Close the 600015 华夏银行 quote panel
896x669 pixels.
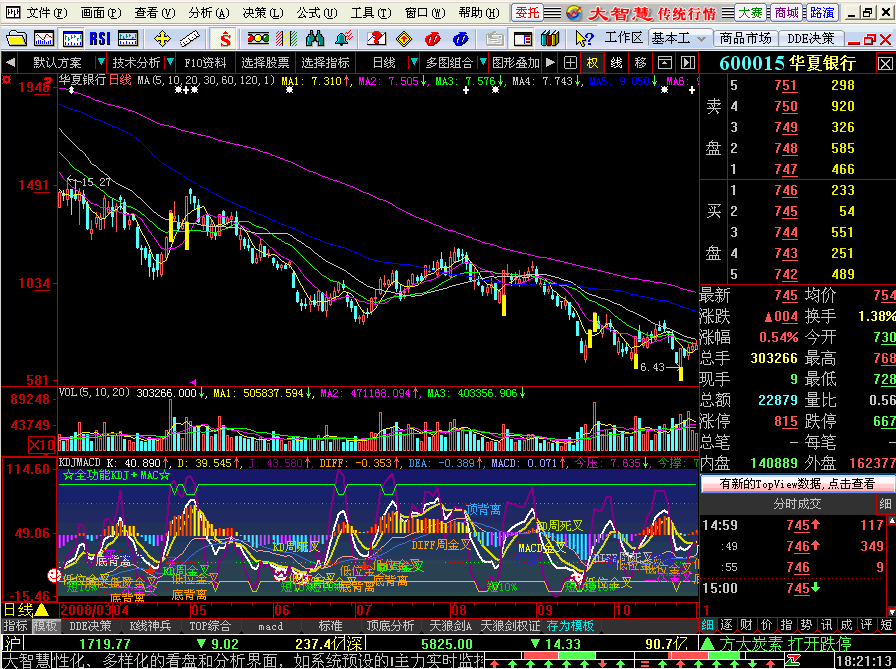click(885, 63)
